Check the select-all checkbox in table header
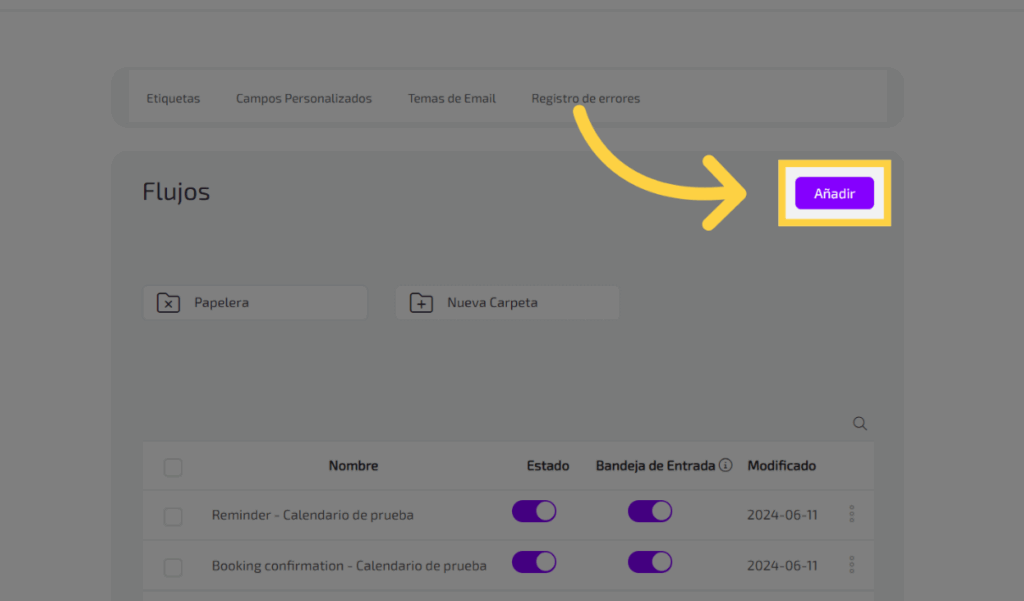The height and width of the screenshot is (601, 1024). coord(173,467)
